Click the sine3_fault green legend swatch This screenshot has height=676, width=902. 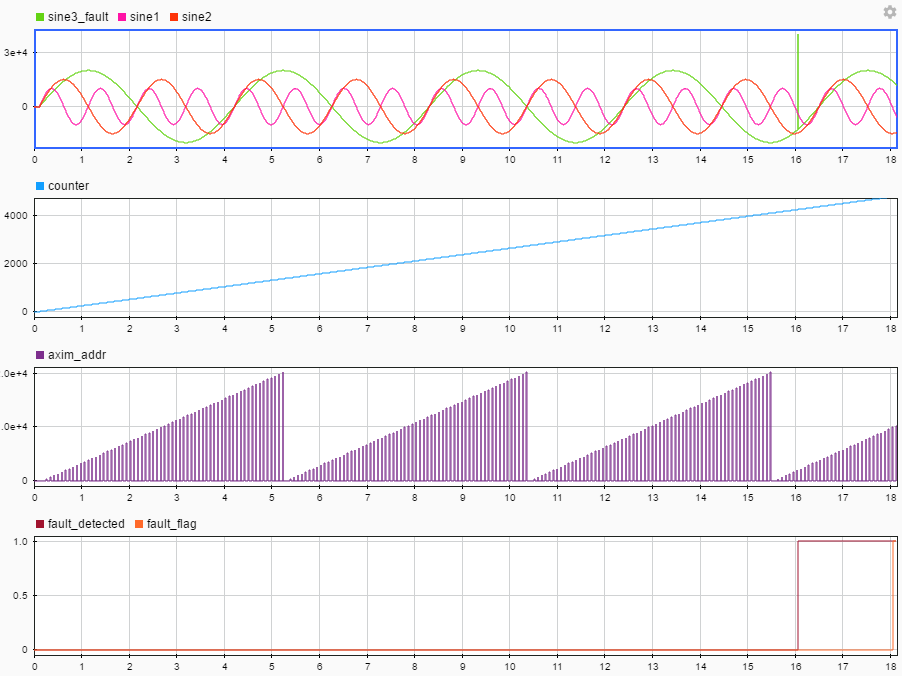[38, 16]
